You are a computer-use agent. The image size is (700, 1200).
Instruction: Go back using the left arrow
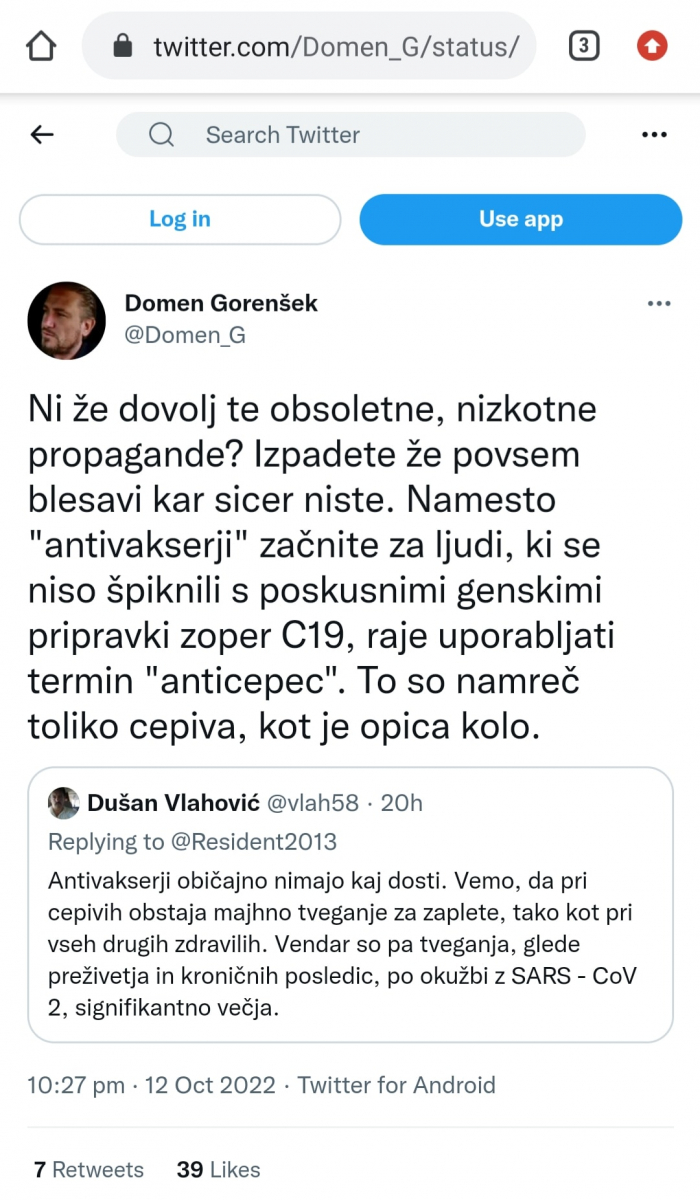coord(42,135)
